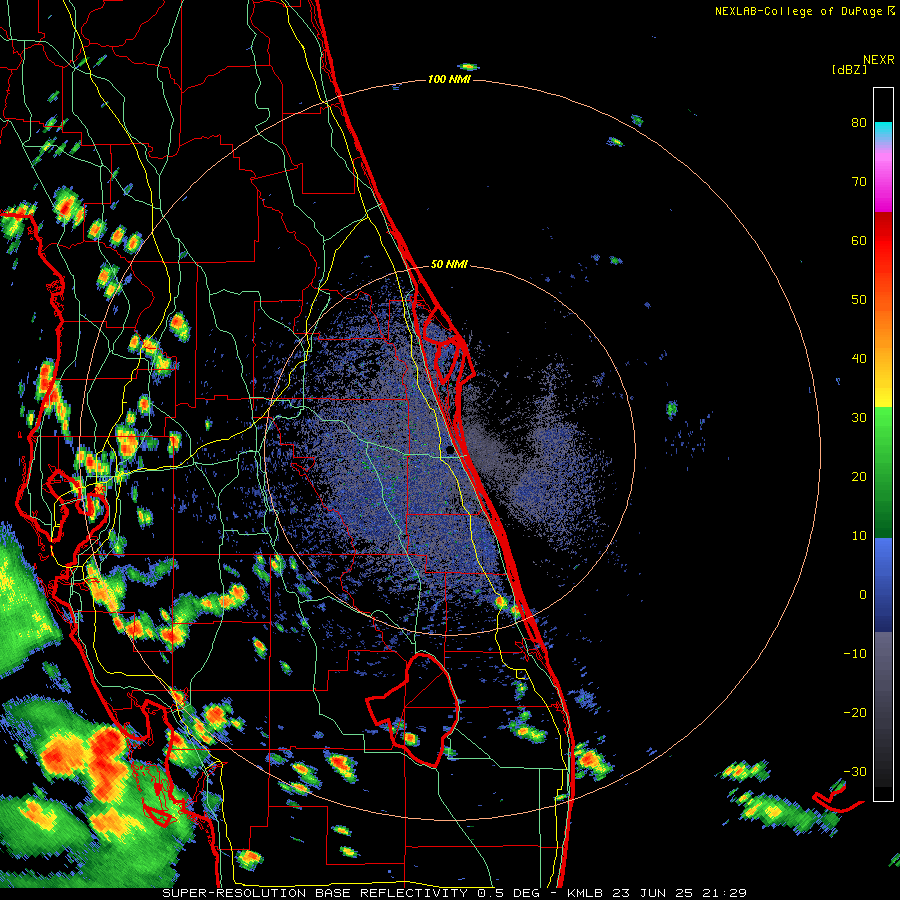Click the 30 dBZ scale value
900x900 pixels.
click(x=859, y=418)
